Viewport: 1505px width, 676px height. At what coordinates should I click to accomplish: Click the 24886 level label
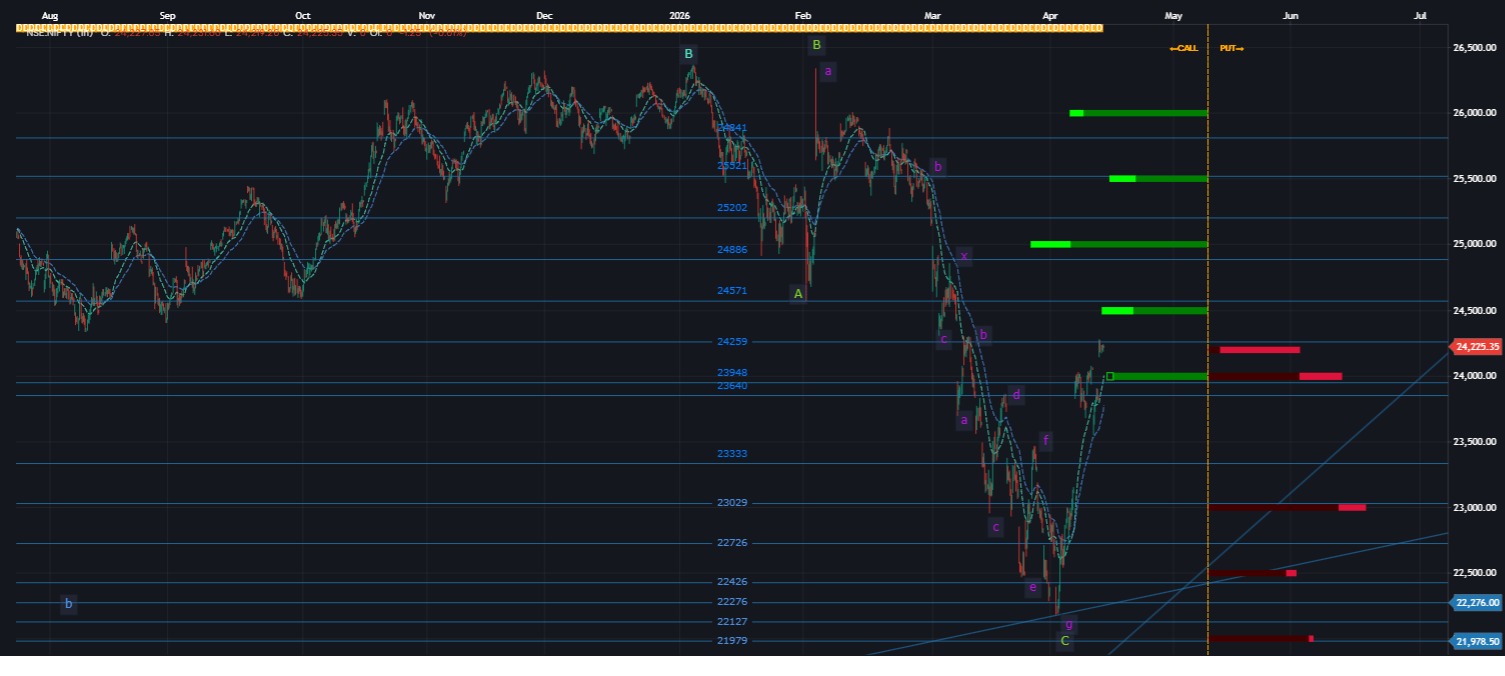(732, 249)
